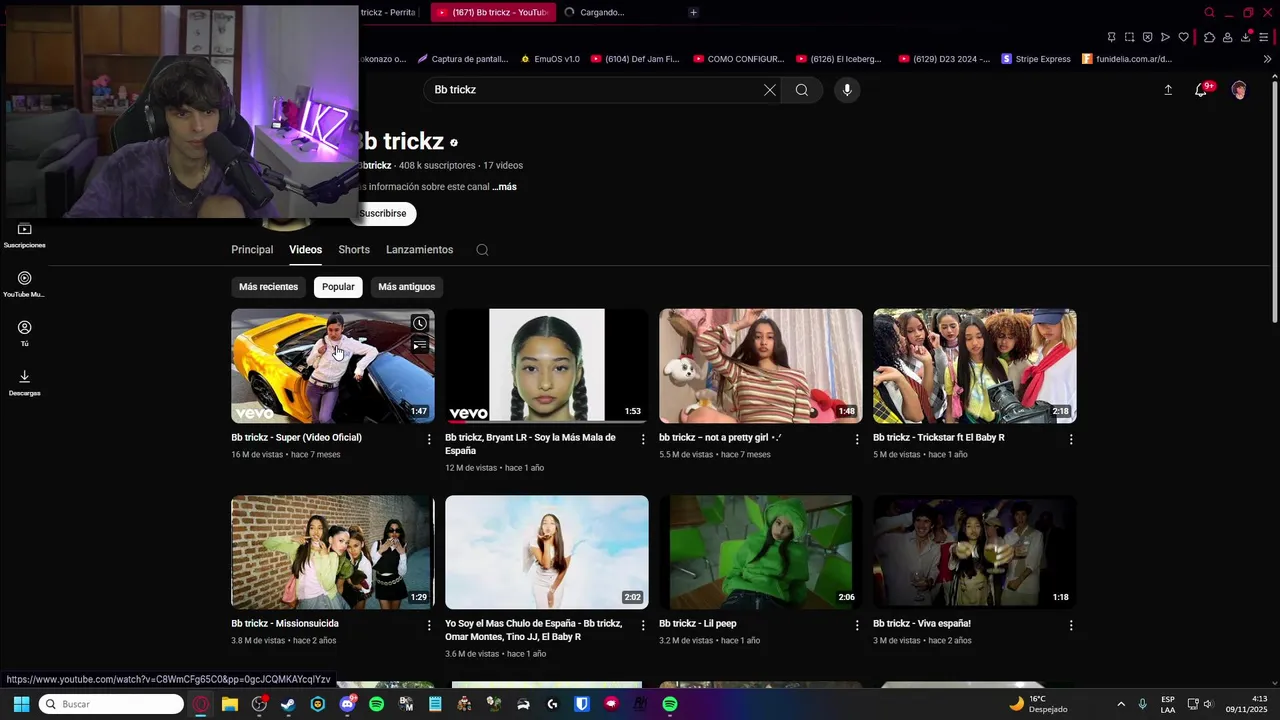Viewport: 1280px width, 720px height.
Task: Open Steam from the taskbar
Action: (288, 704)
